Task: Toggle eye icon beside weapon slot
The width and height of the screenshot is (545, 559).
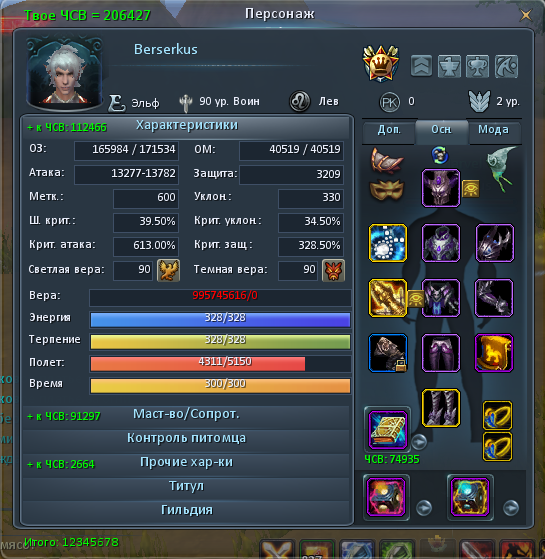Action: pyautogui.click(x=416, y=298)
